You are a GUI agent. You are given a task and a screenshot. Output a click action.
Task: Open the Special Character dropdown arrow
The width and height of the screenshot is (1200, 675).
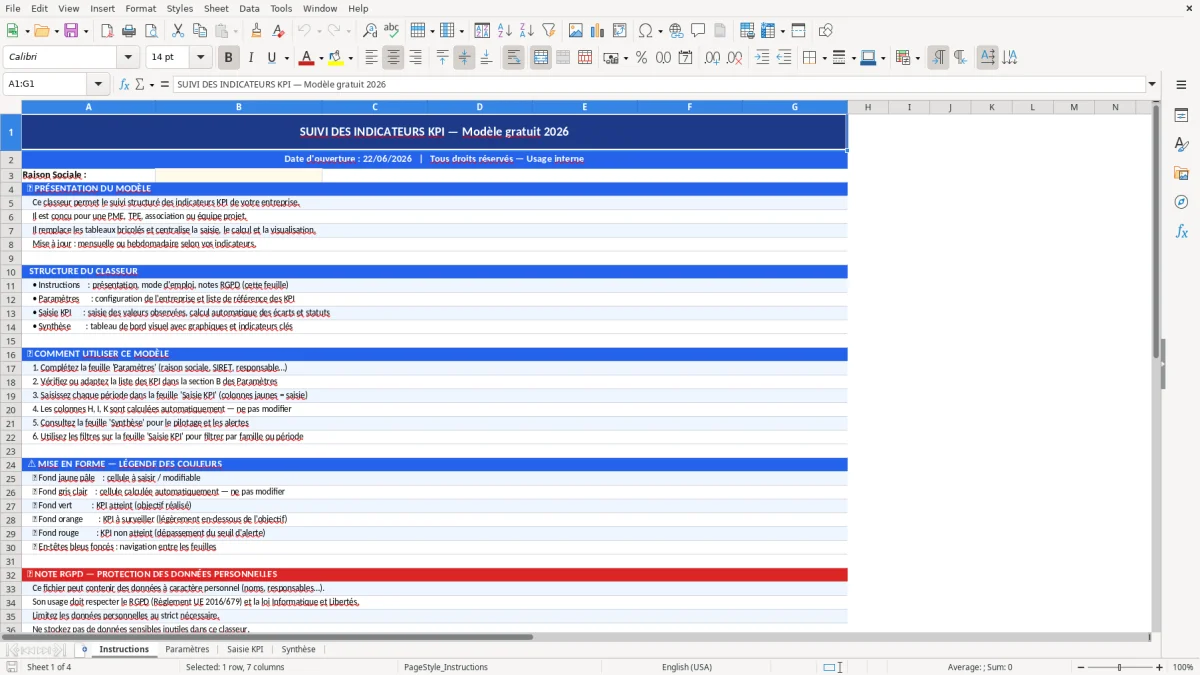pyautogui.click(x=660, y=31)
